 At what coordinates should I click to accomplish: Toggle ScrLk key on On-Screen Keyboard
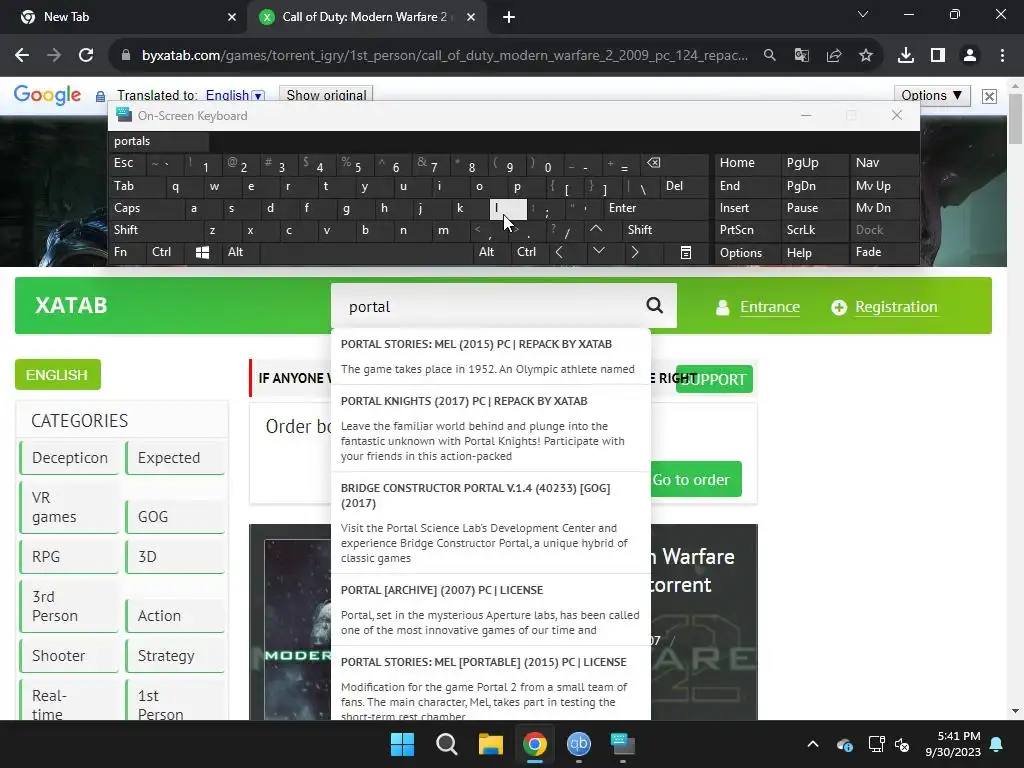tap(815, 230)
